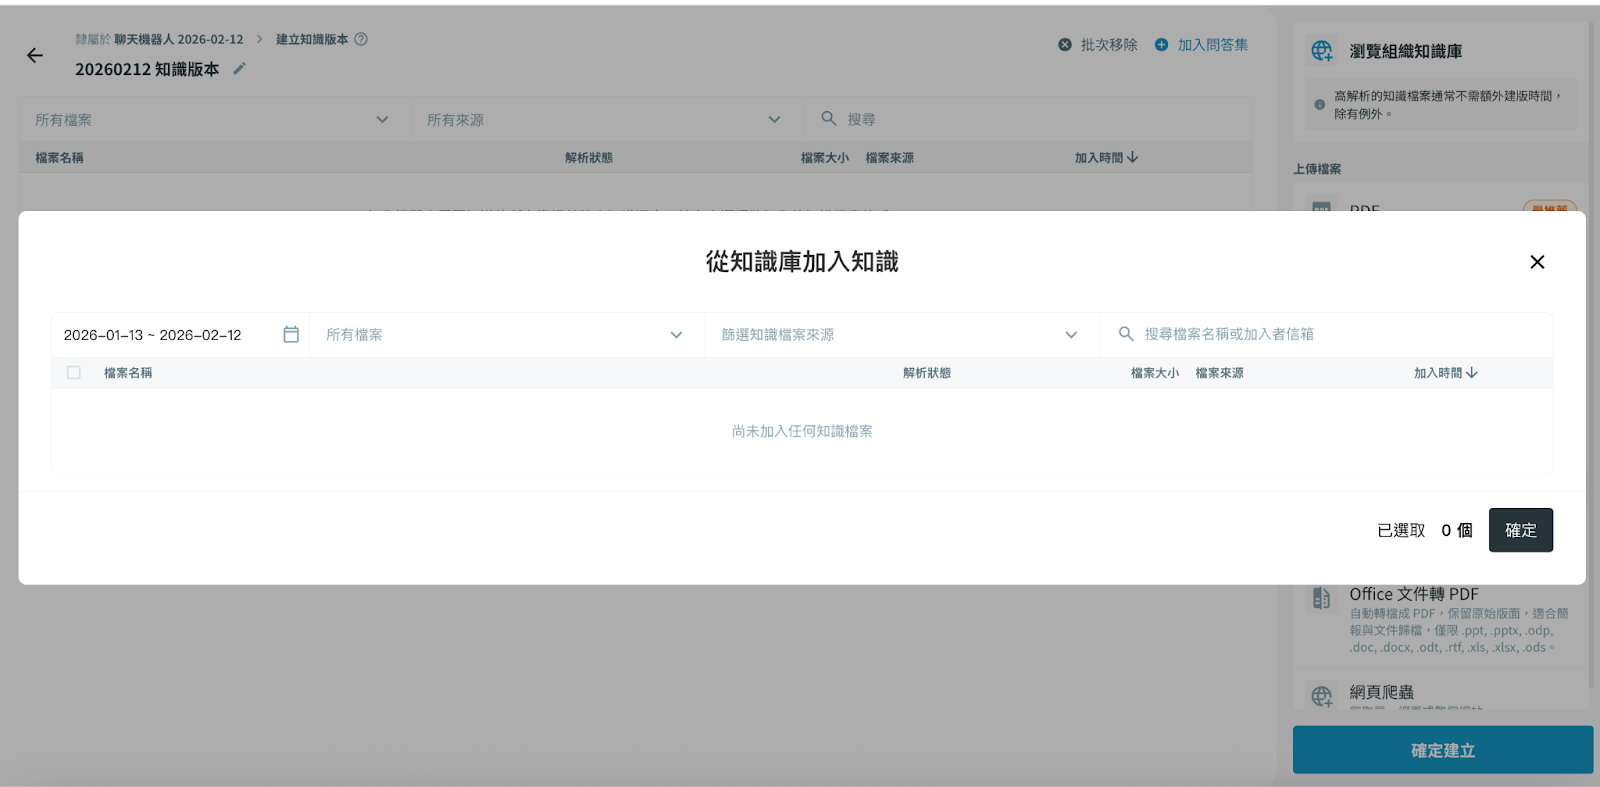This screenshot has height=787, width=1600.
Task: Click the back arrow icon
Action: pos(35,56)
